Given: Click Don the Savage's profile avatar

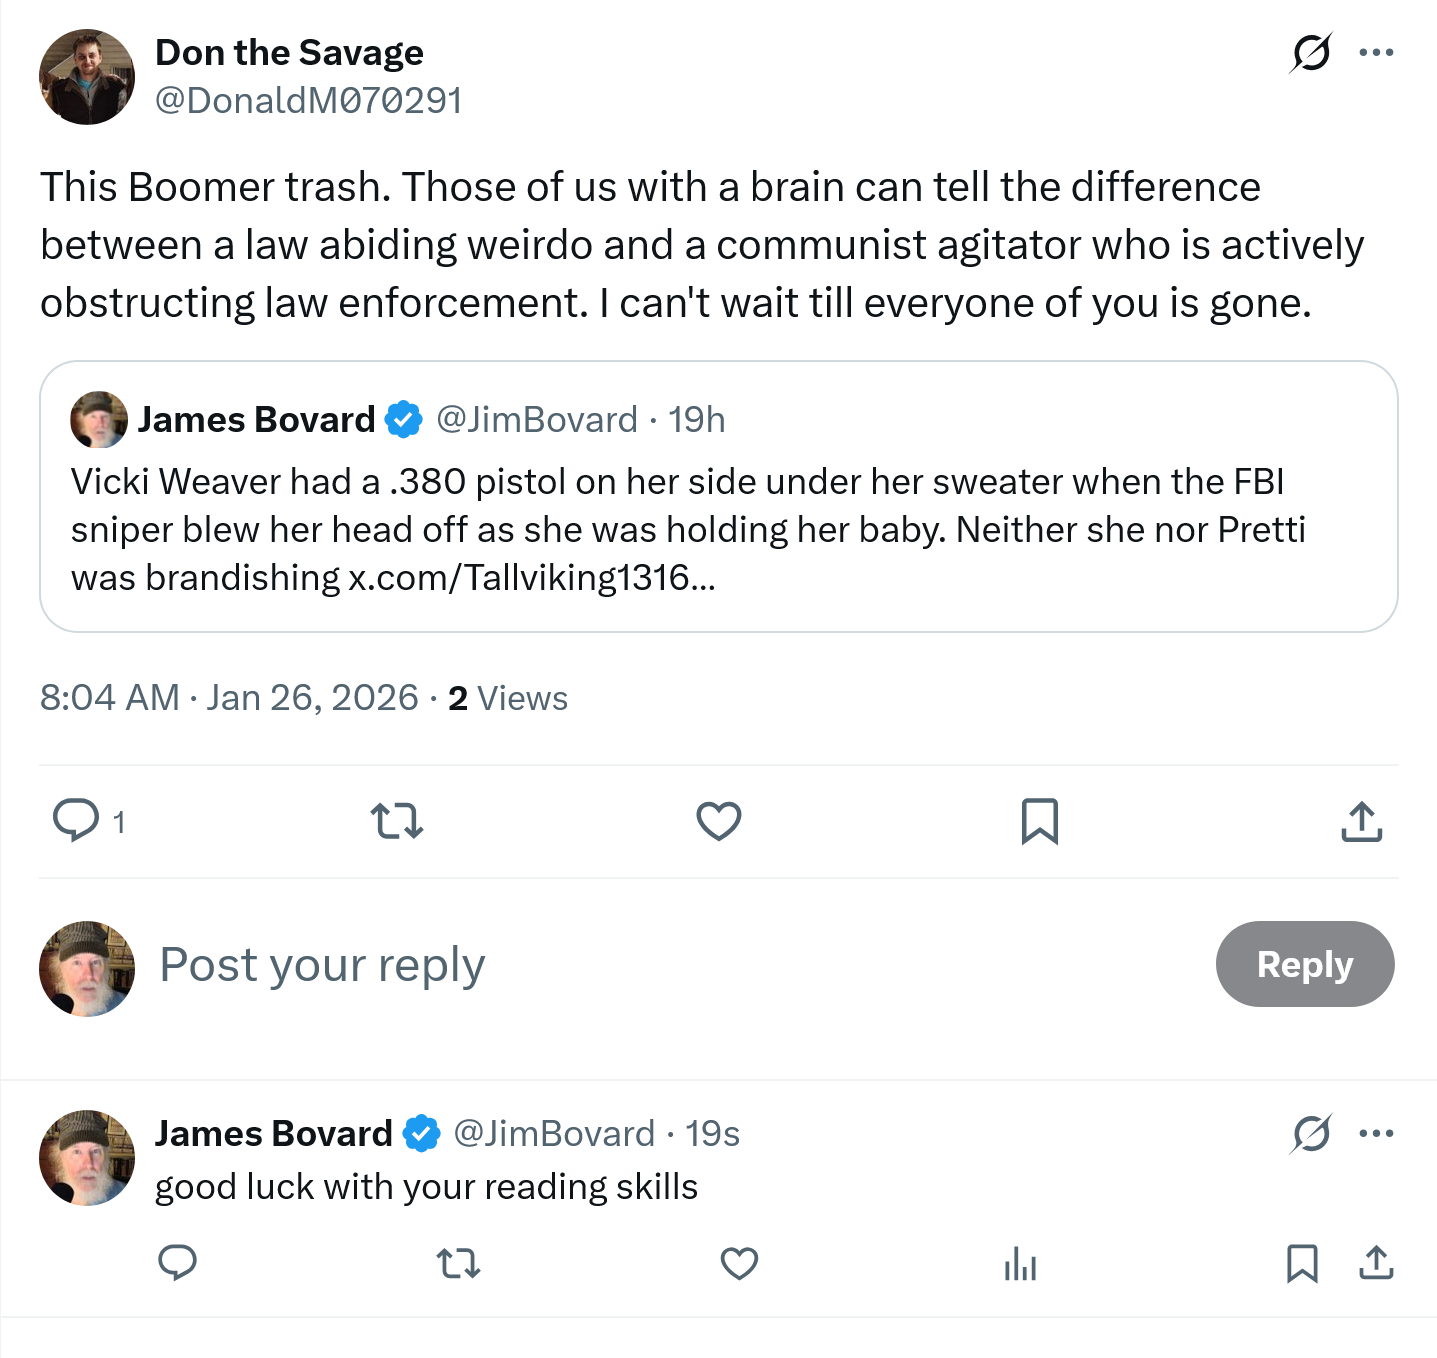Looking at the screenshot, I should point(87,77).
